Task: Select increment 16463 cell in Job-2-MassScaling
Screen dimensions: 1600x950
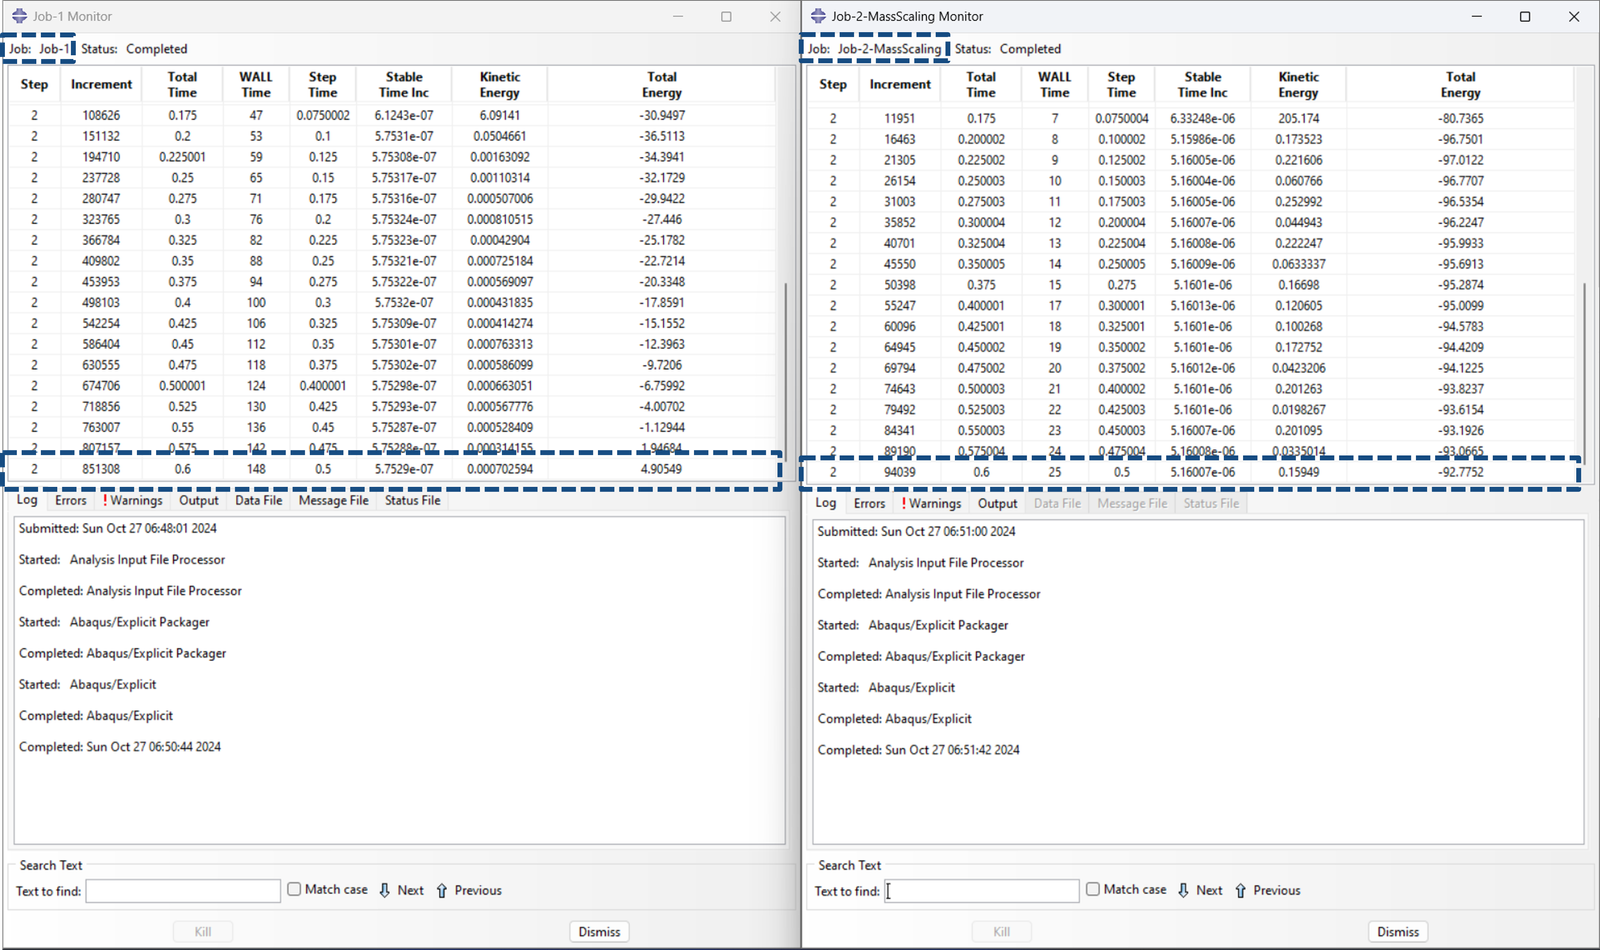Action: click(900, 139)
